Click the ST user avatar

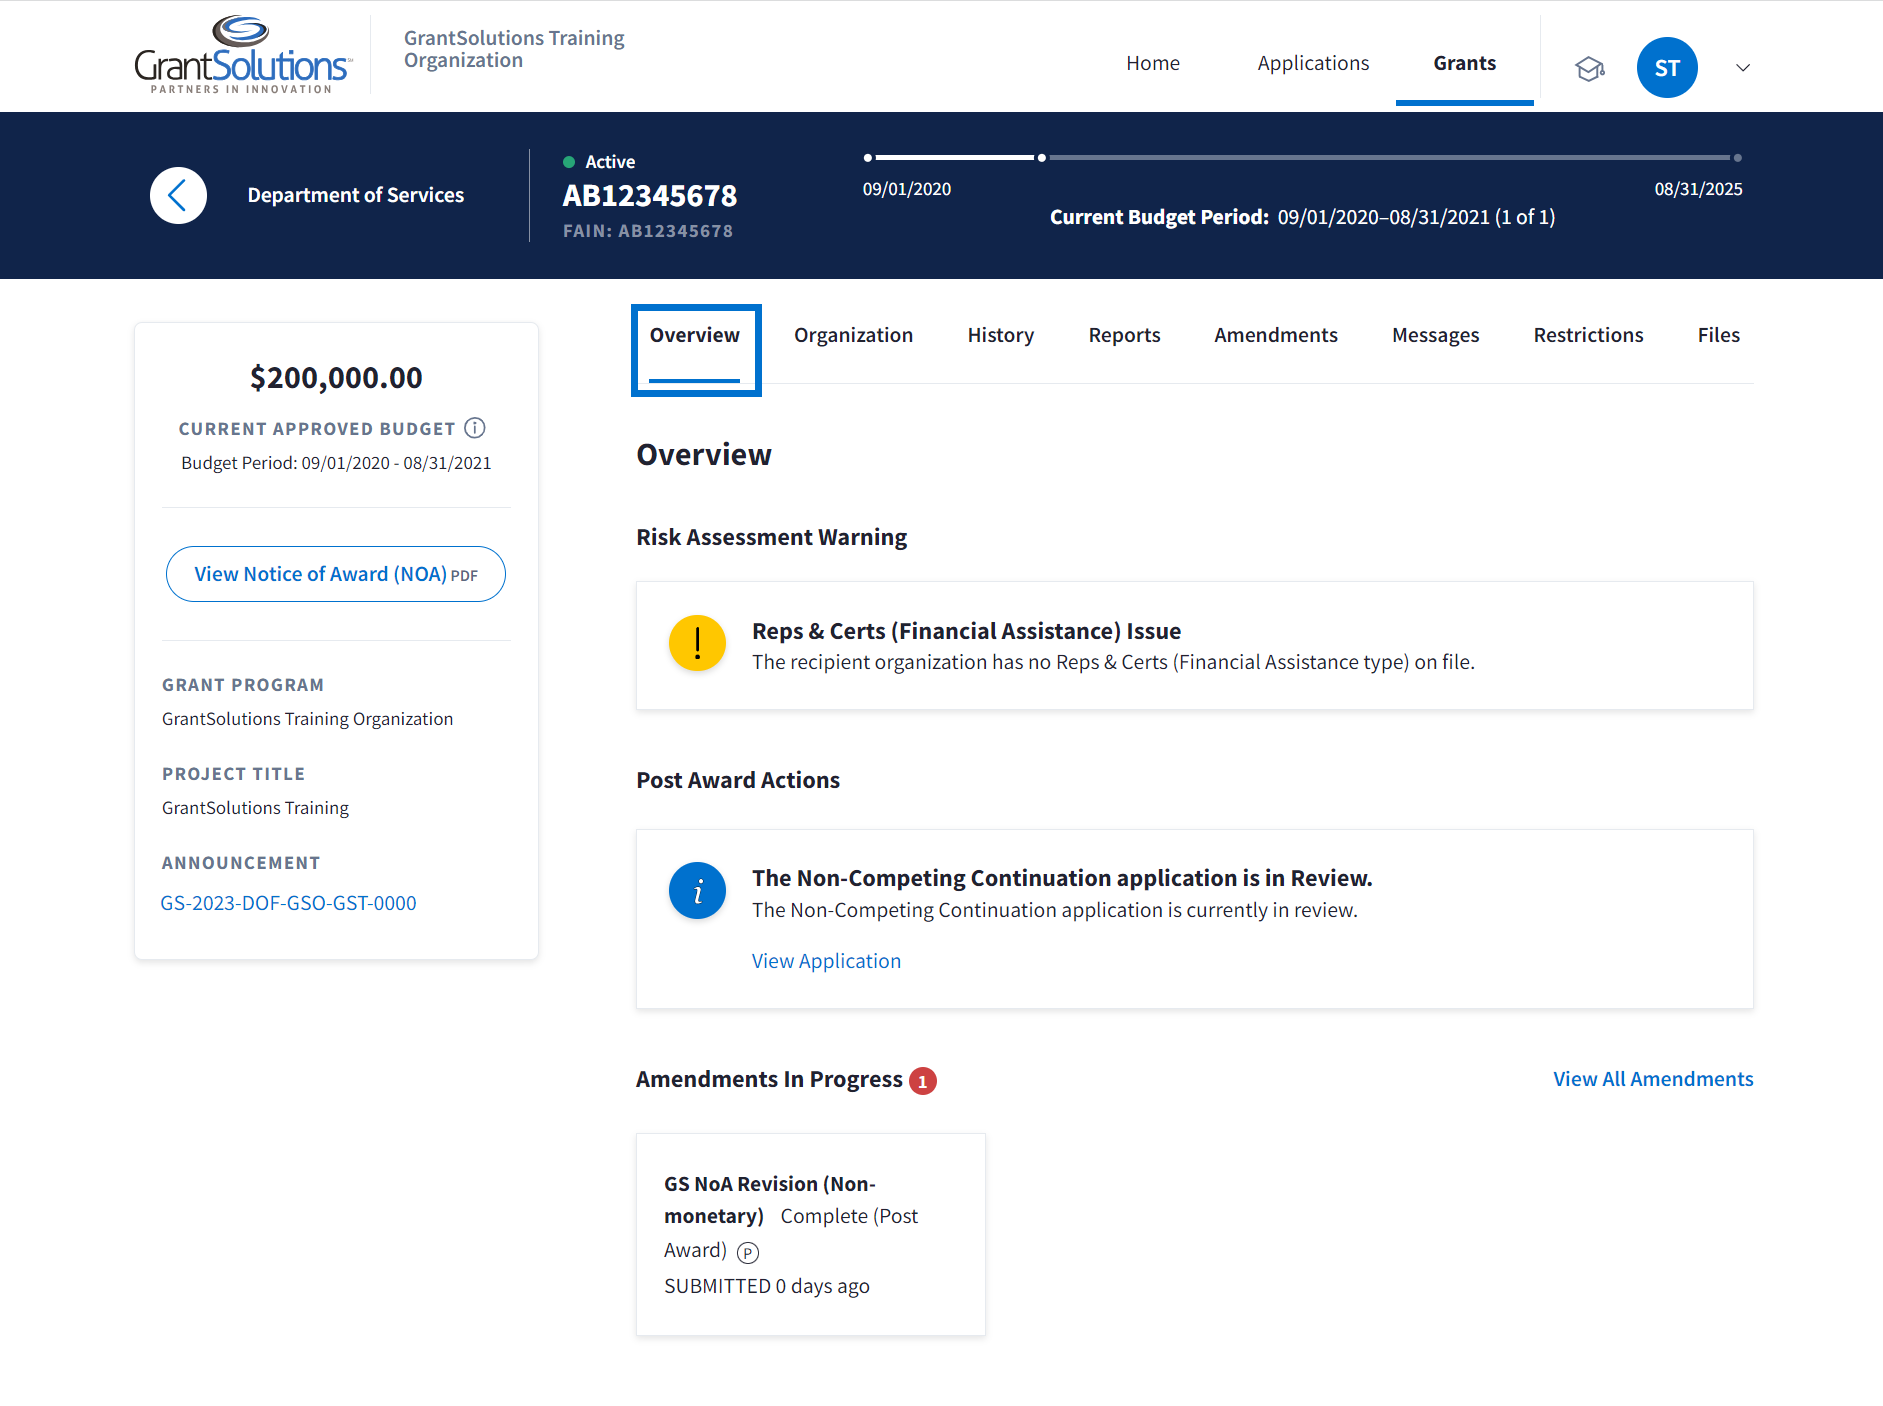[1666, 68]
